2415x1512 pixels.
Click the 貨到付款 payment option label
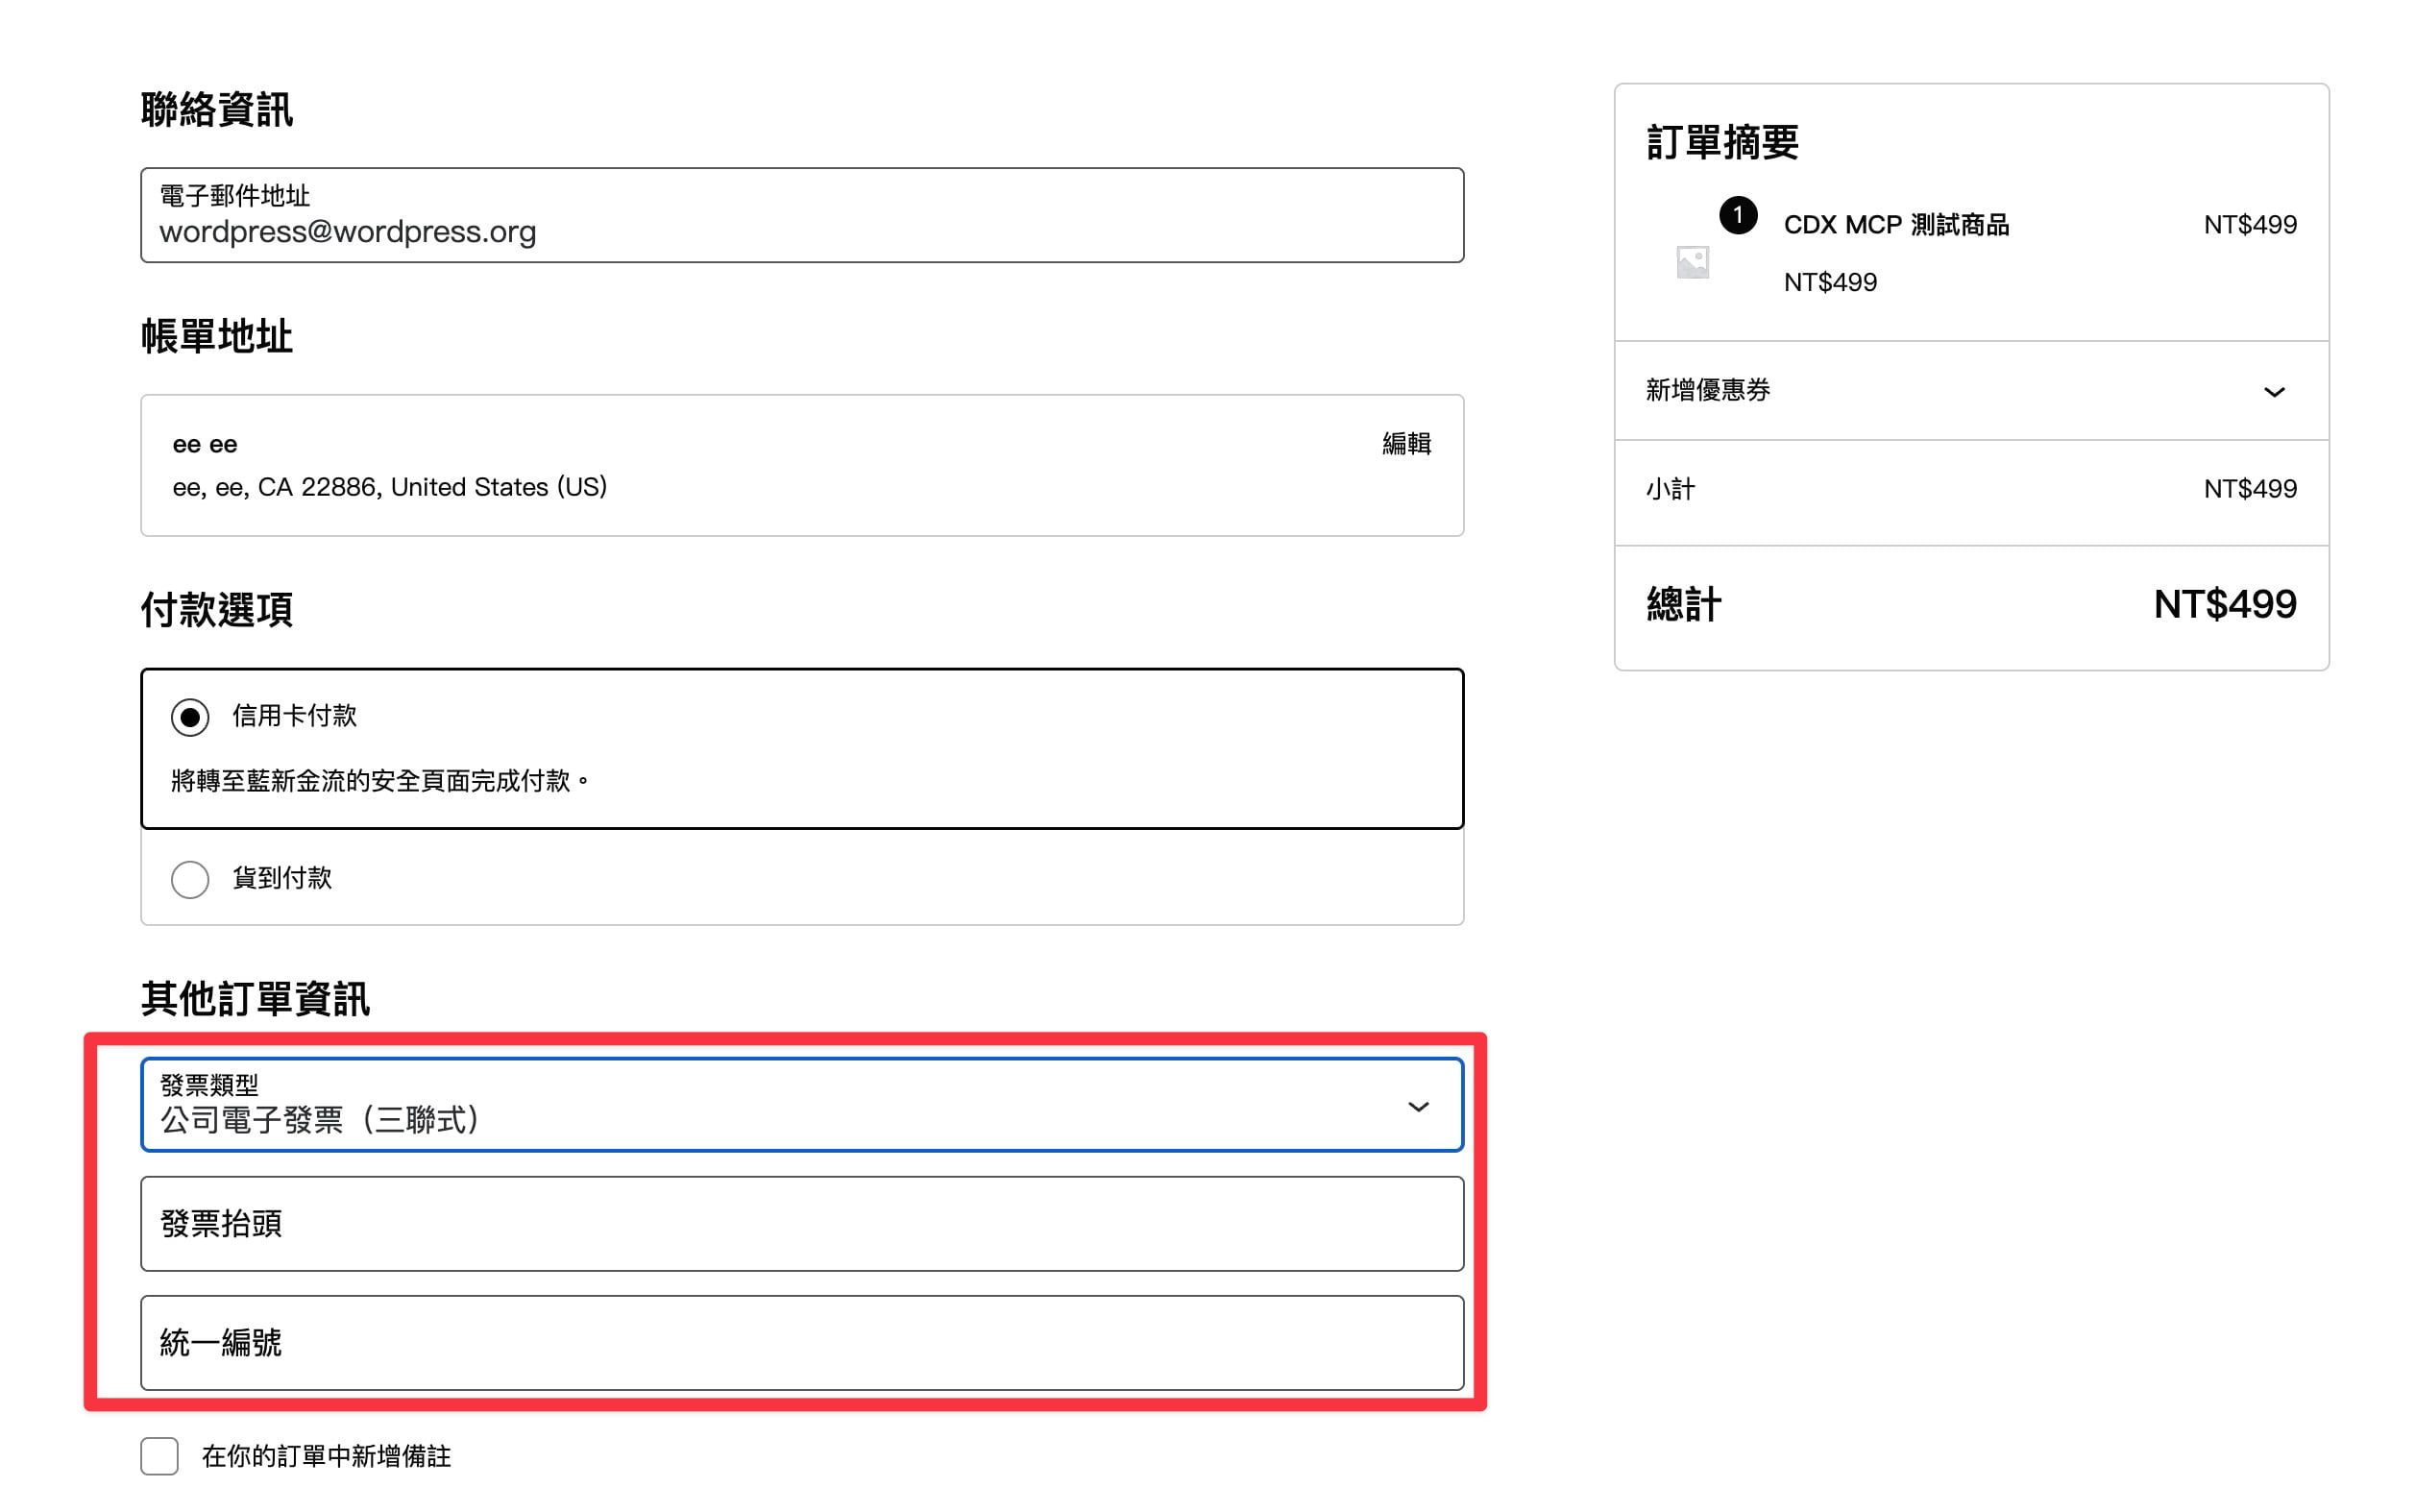(x=282, y=878)
